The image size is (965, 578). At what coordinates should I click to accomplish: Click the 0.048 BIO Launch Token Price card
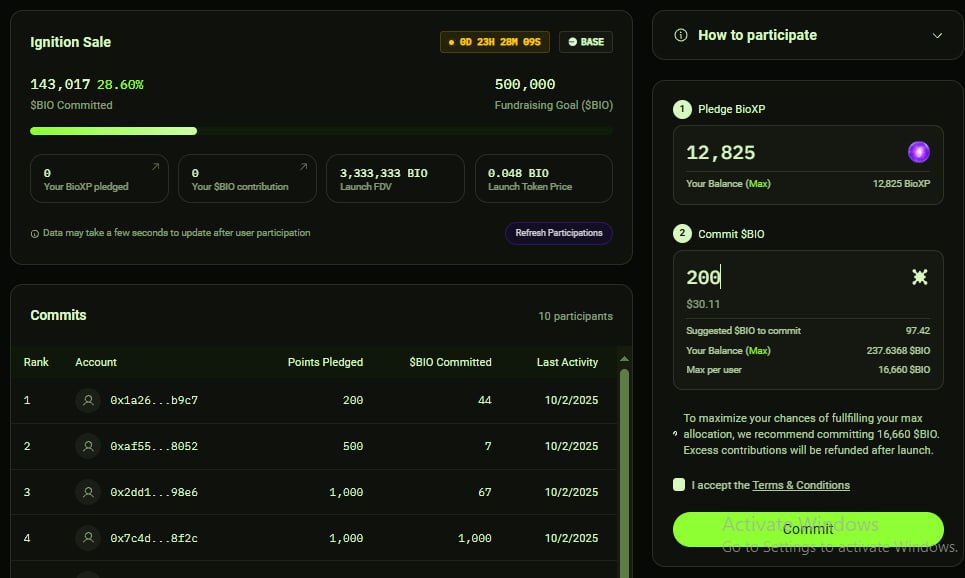(543, 179)
